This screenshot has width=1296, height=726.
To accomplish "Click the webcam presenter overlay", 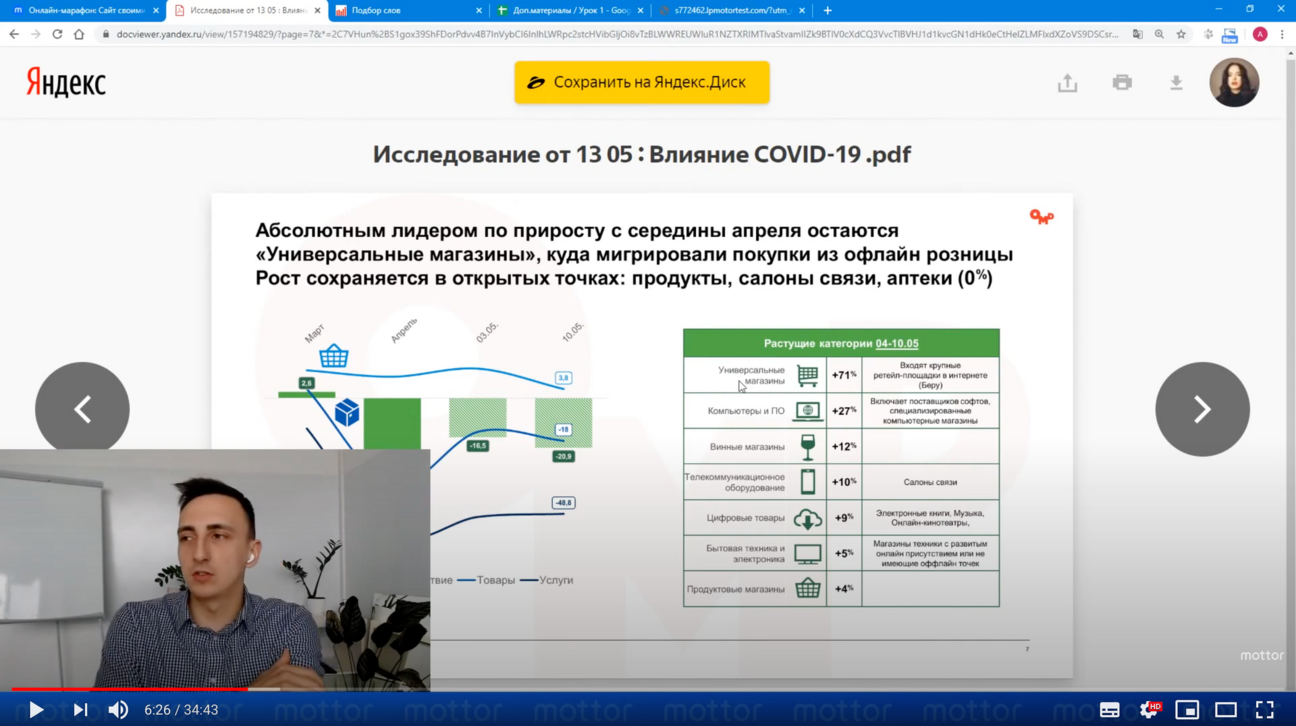I will click(x=215, y=570).
